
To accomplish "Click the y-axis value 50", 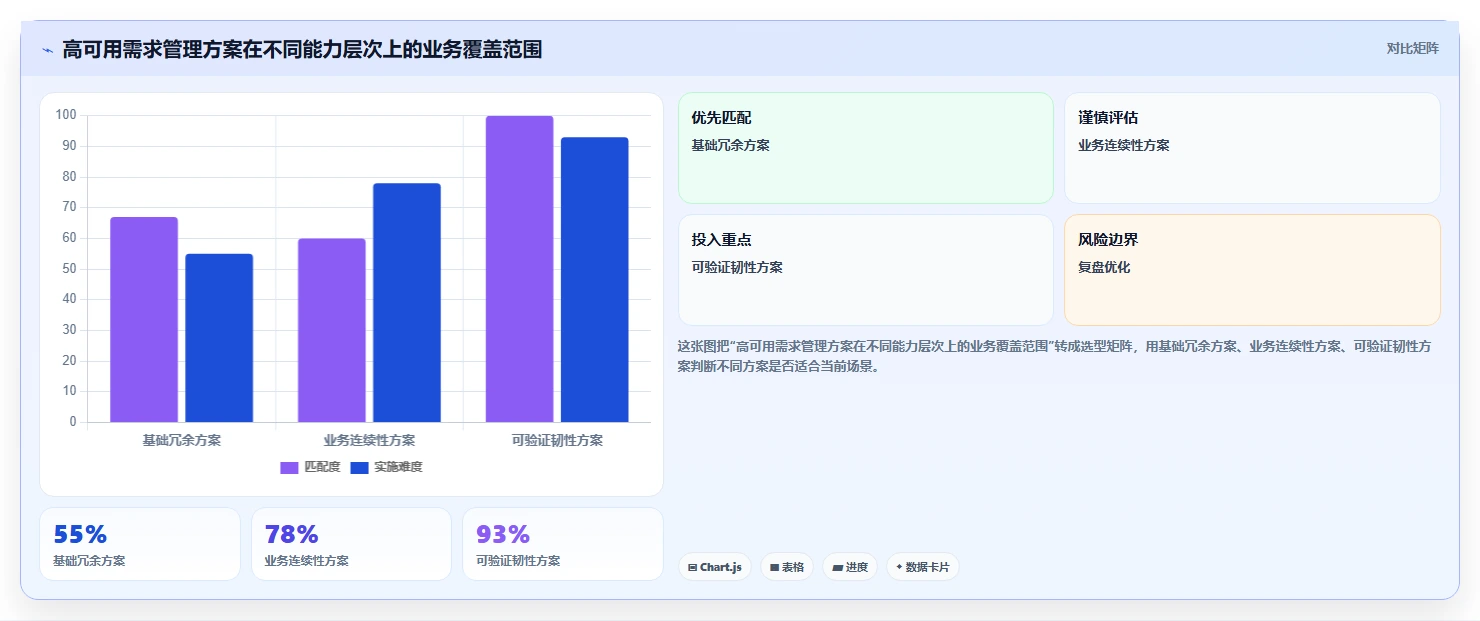I will pyautogui.click(x=69, y=269).
